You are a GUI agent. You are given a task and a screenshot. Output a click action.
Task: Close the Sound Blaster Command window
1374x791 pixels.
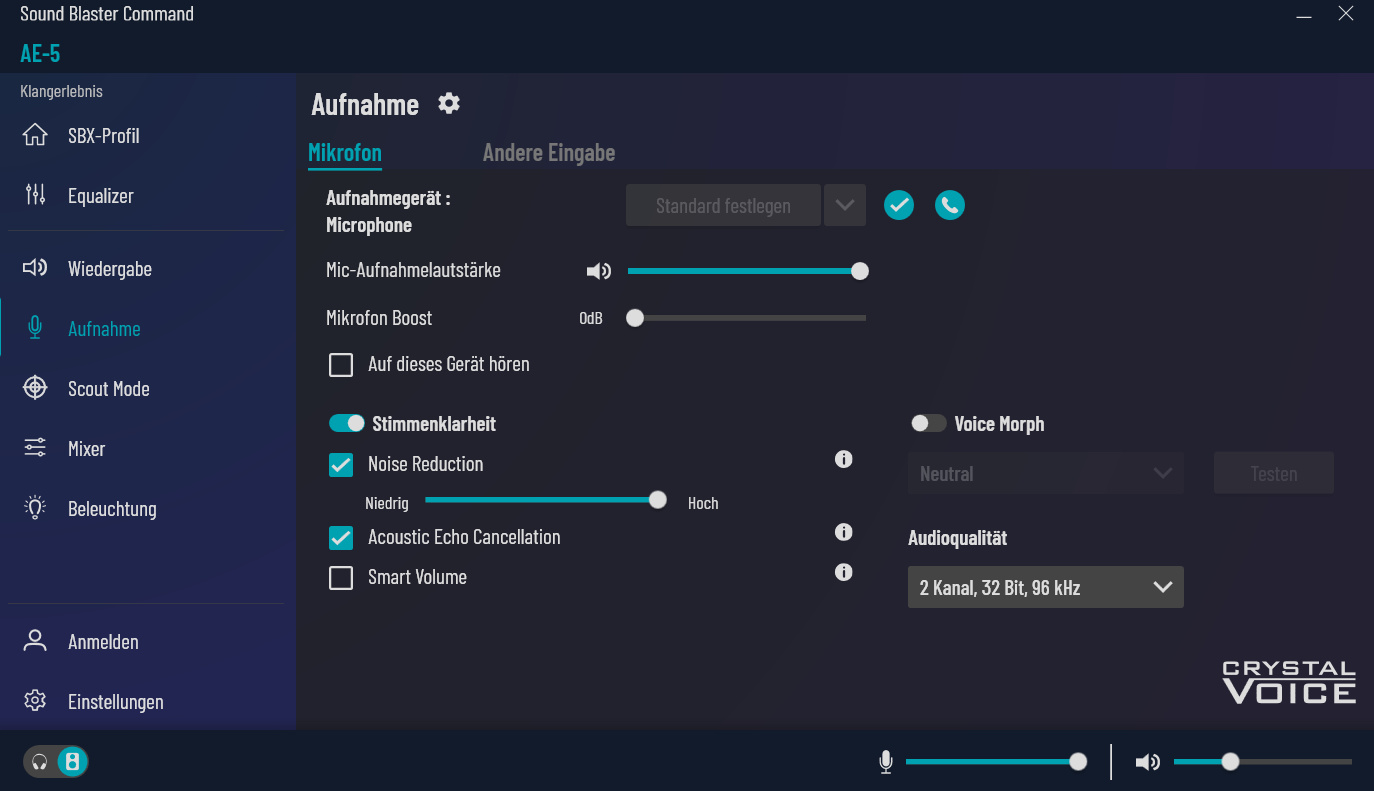[1346, 14]
